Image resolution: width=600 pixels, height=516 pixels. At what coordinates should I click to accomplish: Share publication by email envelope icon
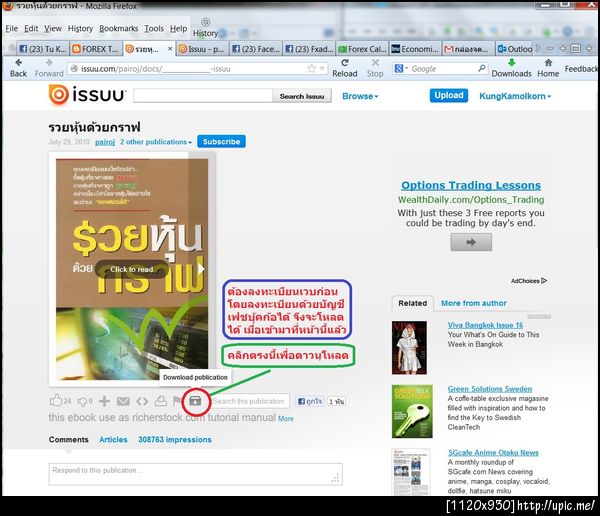[x=123, y=401]
